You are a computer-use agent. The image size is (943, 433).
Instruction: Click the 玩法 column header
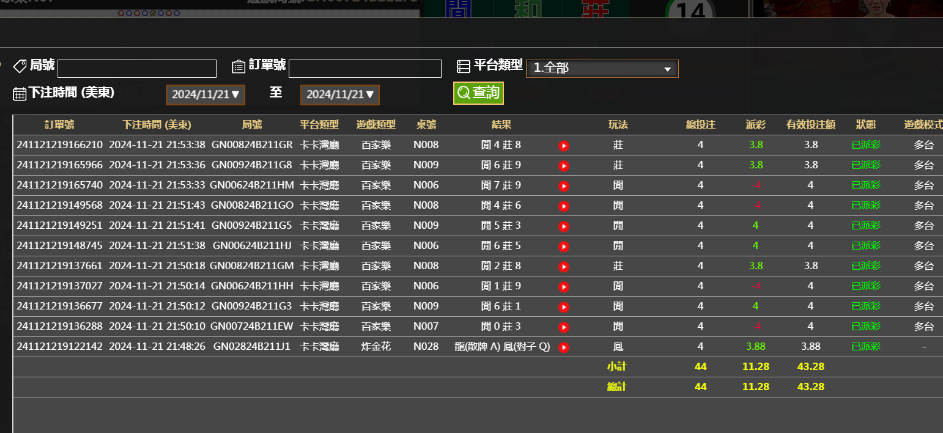[618, 125]
